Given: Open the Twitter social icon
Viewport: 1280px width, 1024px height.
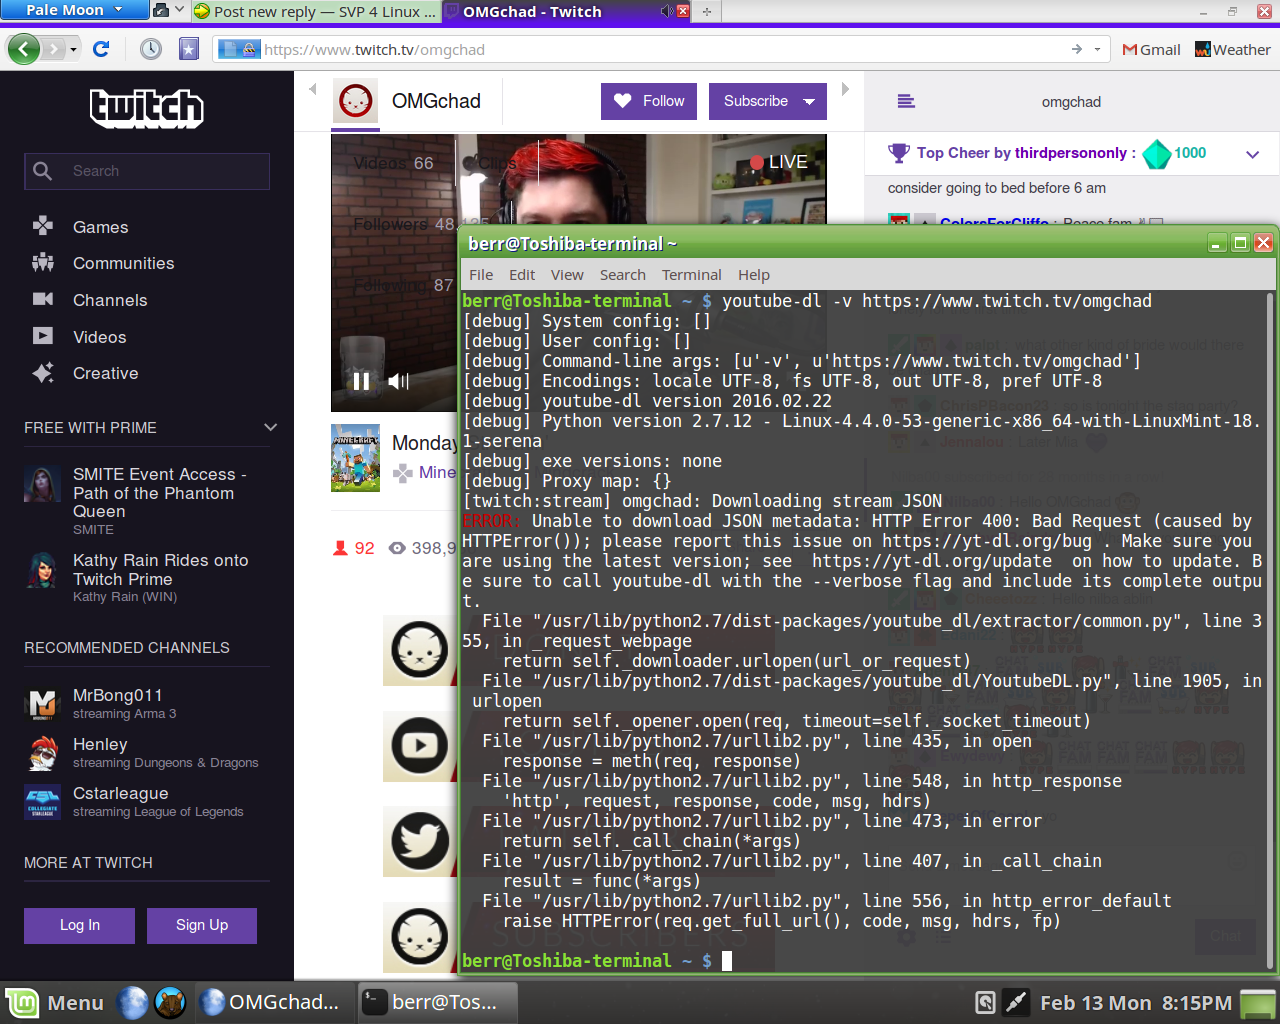Looking at the screenshot, I should [x=419, y=840].
